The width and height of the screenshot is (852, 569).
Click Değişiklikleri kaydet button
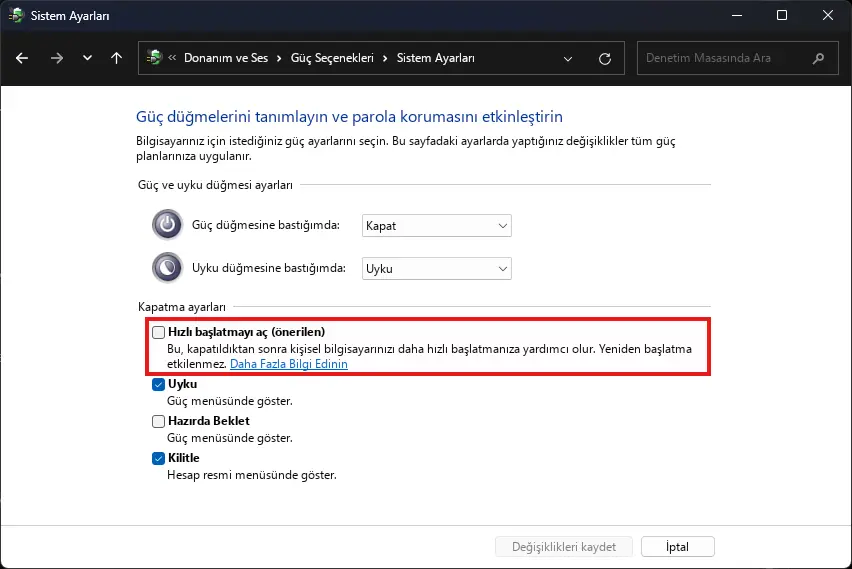pyautogui.click(x=563, y=547)
